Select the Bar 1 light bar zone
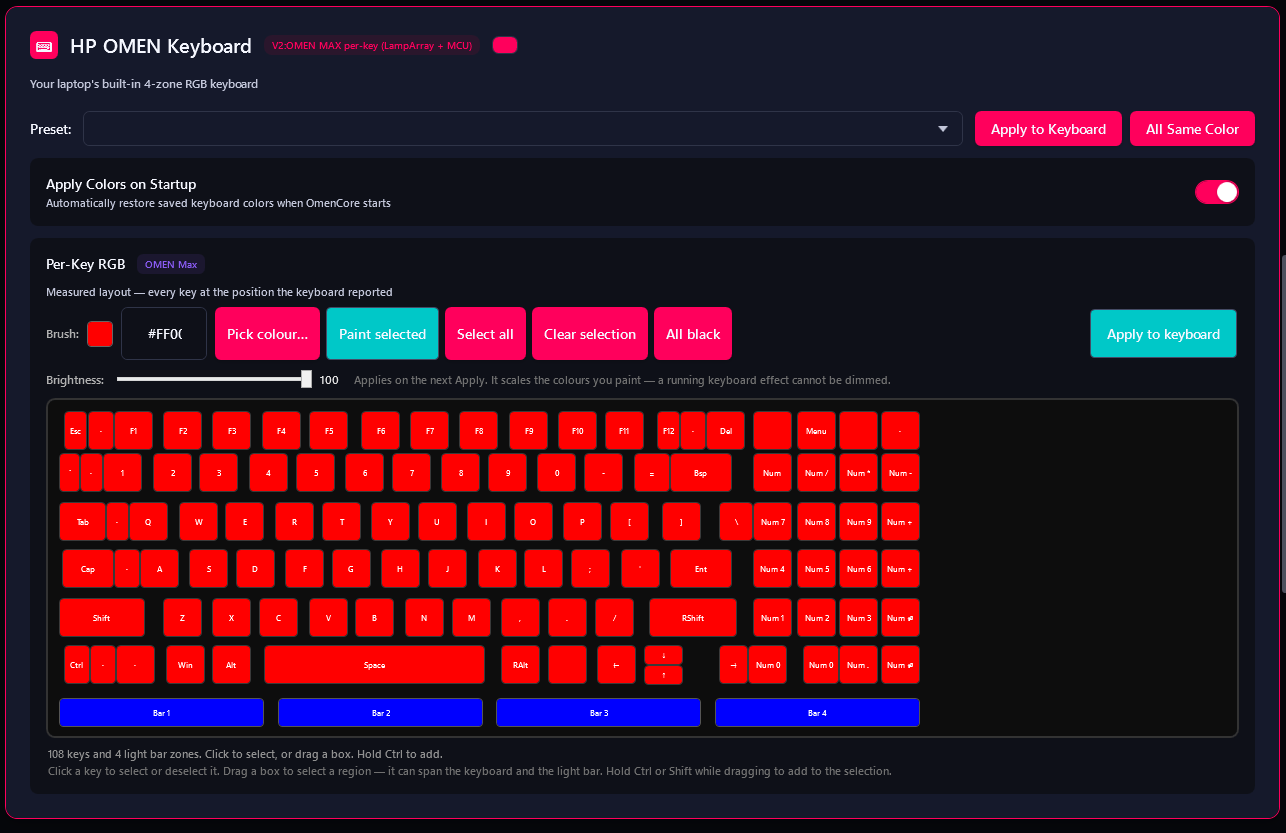 pos(161,712)
